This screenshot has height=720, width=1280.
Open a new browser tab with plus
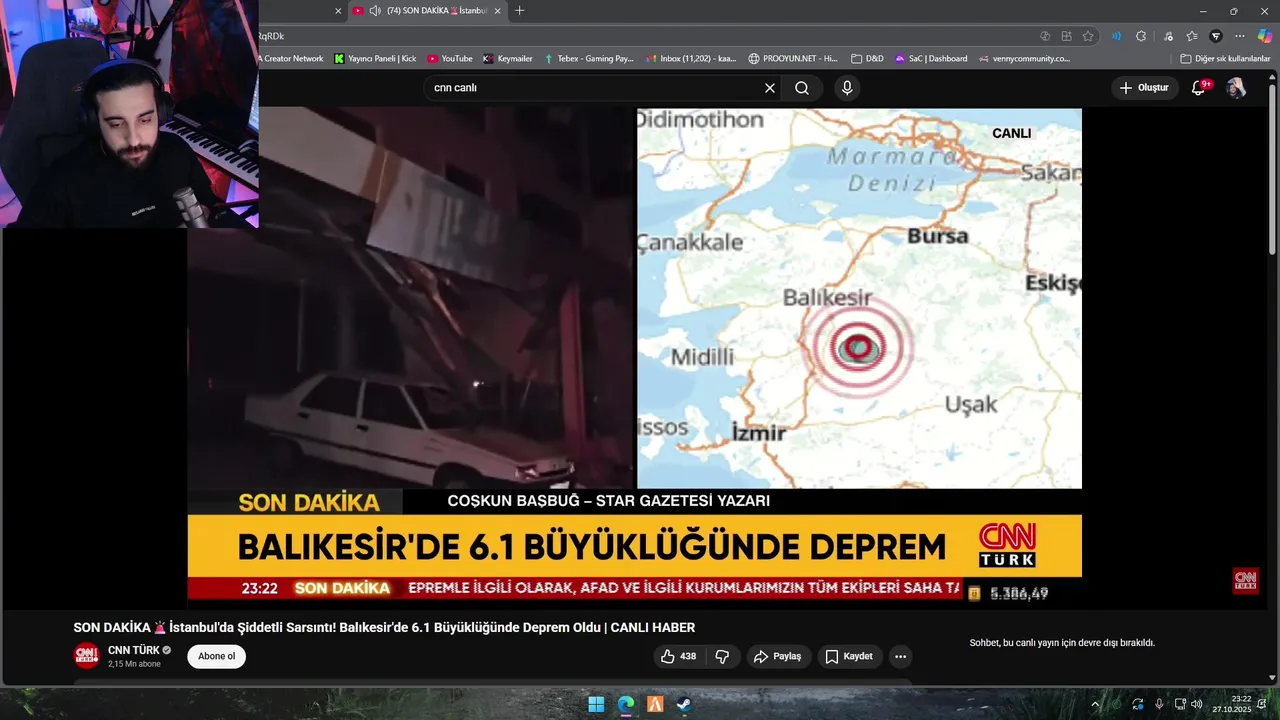519,11
